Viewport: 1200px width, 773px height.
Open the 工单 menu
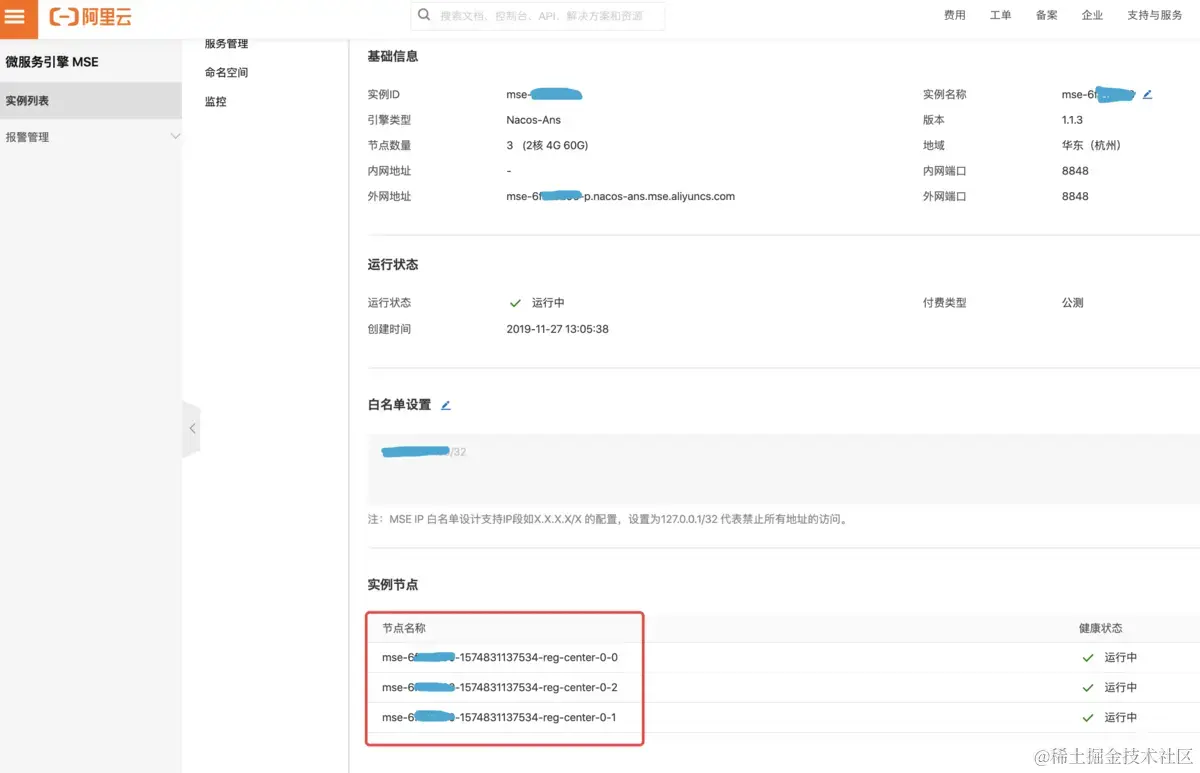click(1001, 15)
